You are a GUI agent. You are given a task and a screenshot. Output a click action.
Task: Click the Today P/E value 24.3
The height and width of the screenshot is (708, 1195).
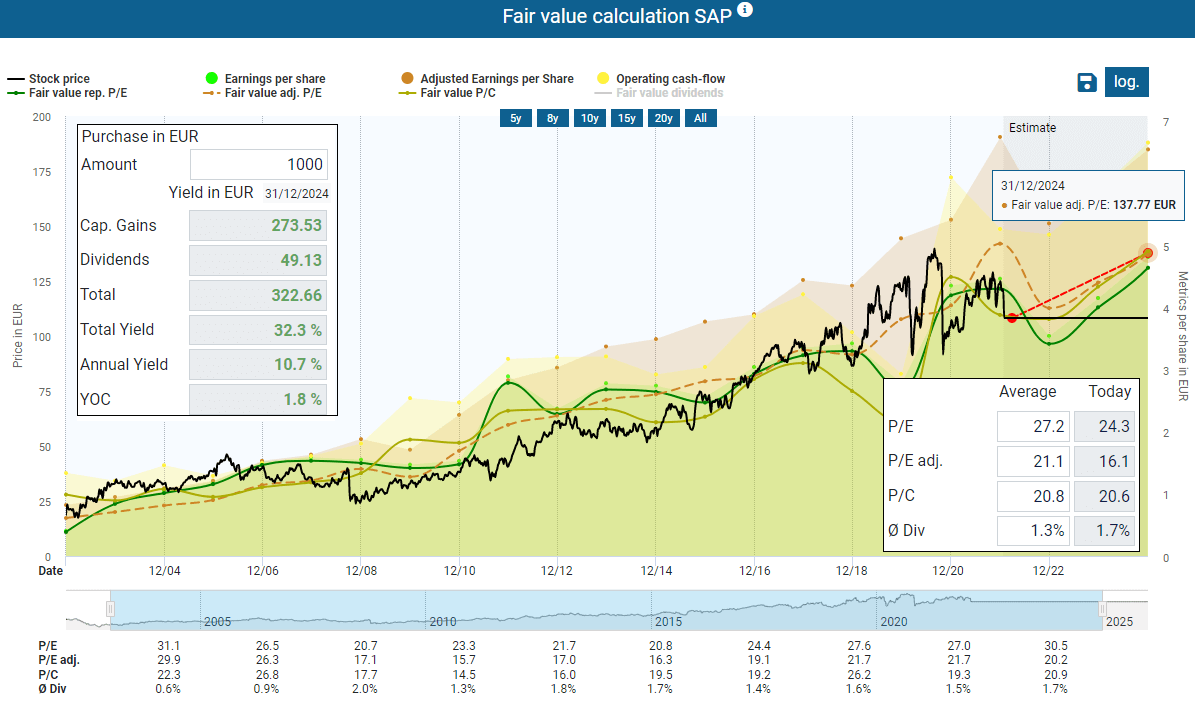tap(1104, 427)
